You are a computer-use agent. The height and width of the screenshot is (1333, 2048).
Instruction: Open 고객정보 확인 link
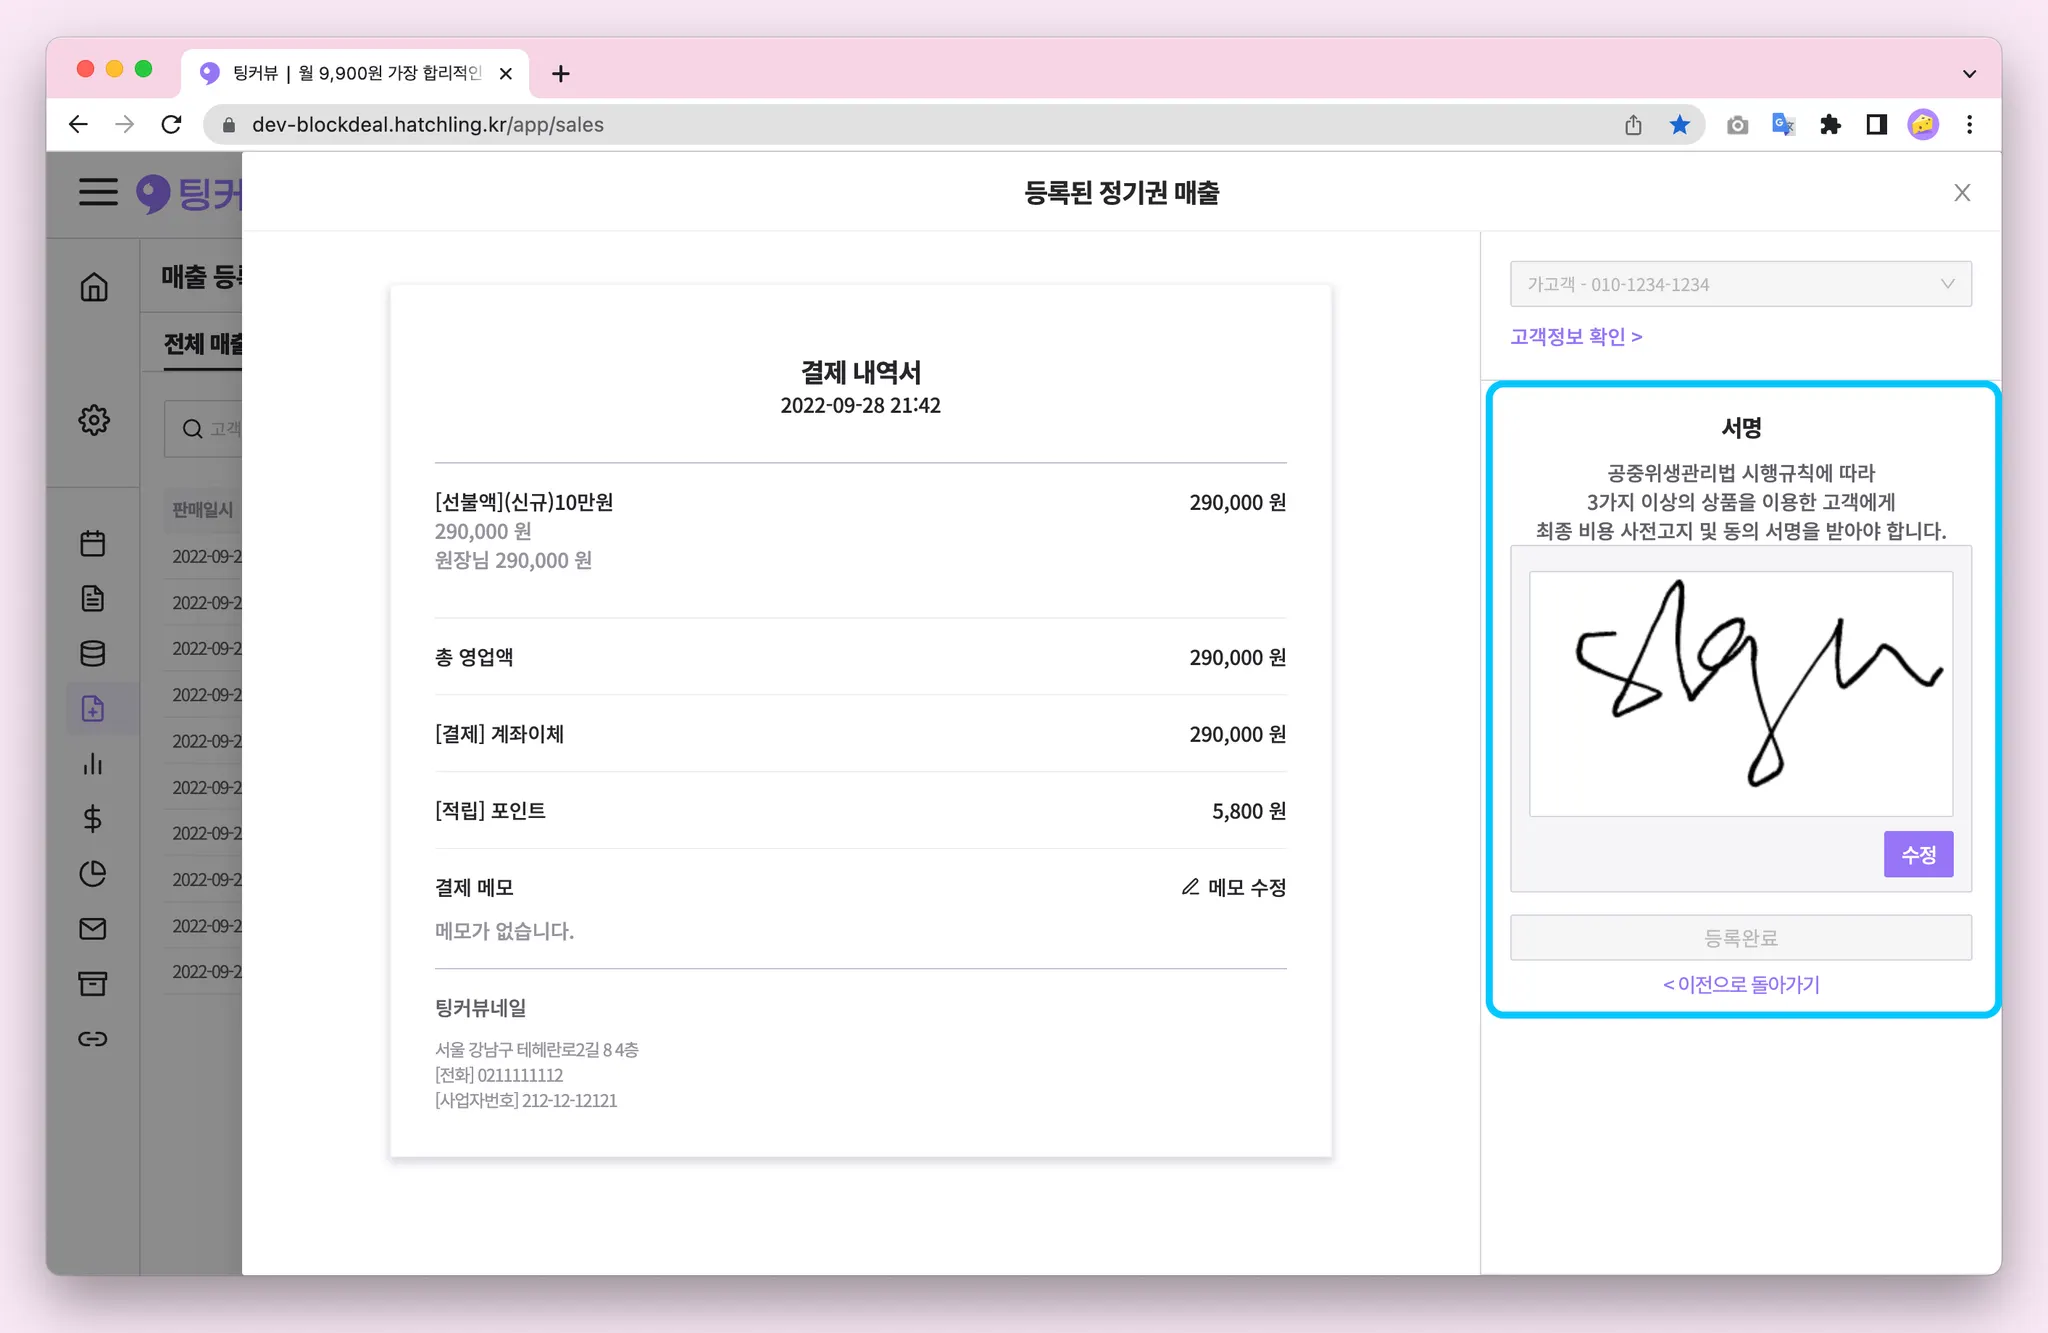click(1576, 337)
